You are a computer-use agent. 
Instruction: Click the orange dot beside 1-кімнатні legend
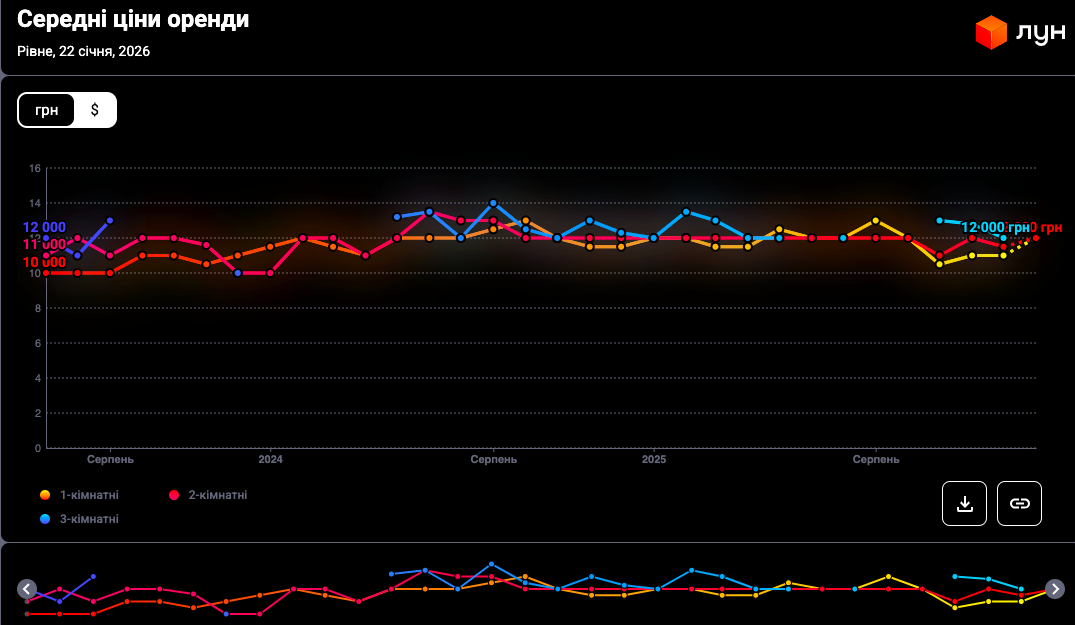pos(45,495)
